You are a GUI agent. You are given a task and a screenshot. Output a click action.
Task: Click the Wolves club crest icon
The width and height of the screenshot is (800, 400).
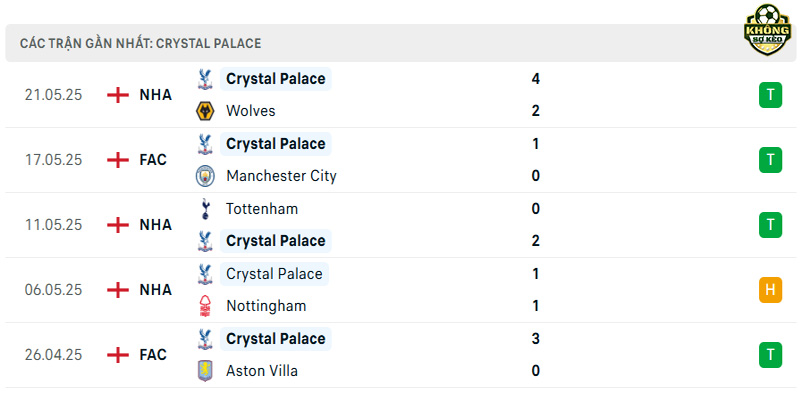tap(205, 111)
